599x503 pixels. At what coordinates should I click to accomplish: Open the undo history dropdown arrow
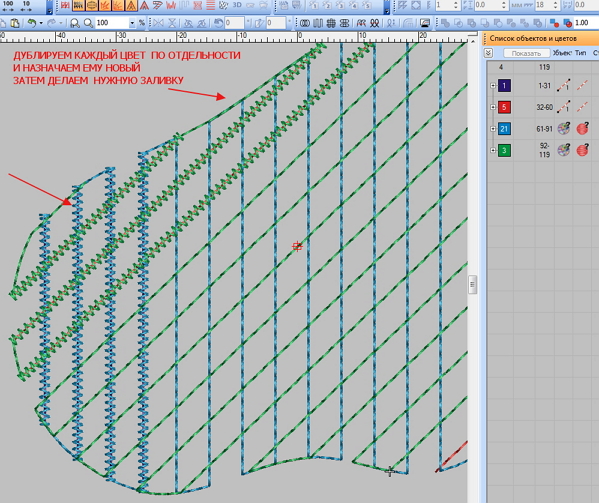click(x=41, y=23)
